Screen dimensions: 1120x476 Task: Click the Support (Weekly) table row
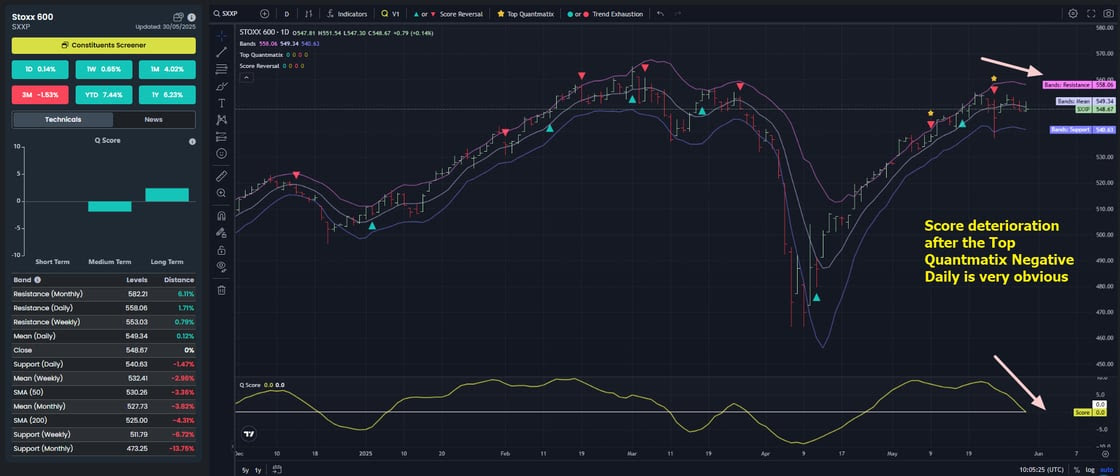104,435
